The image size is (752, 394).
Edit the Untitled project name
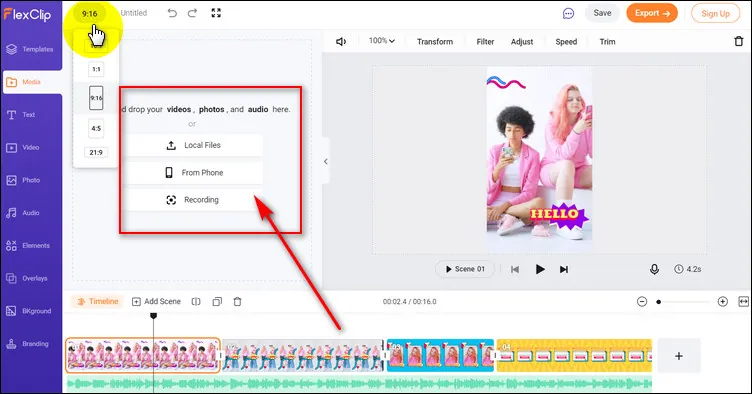coord(134,13)
